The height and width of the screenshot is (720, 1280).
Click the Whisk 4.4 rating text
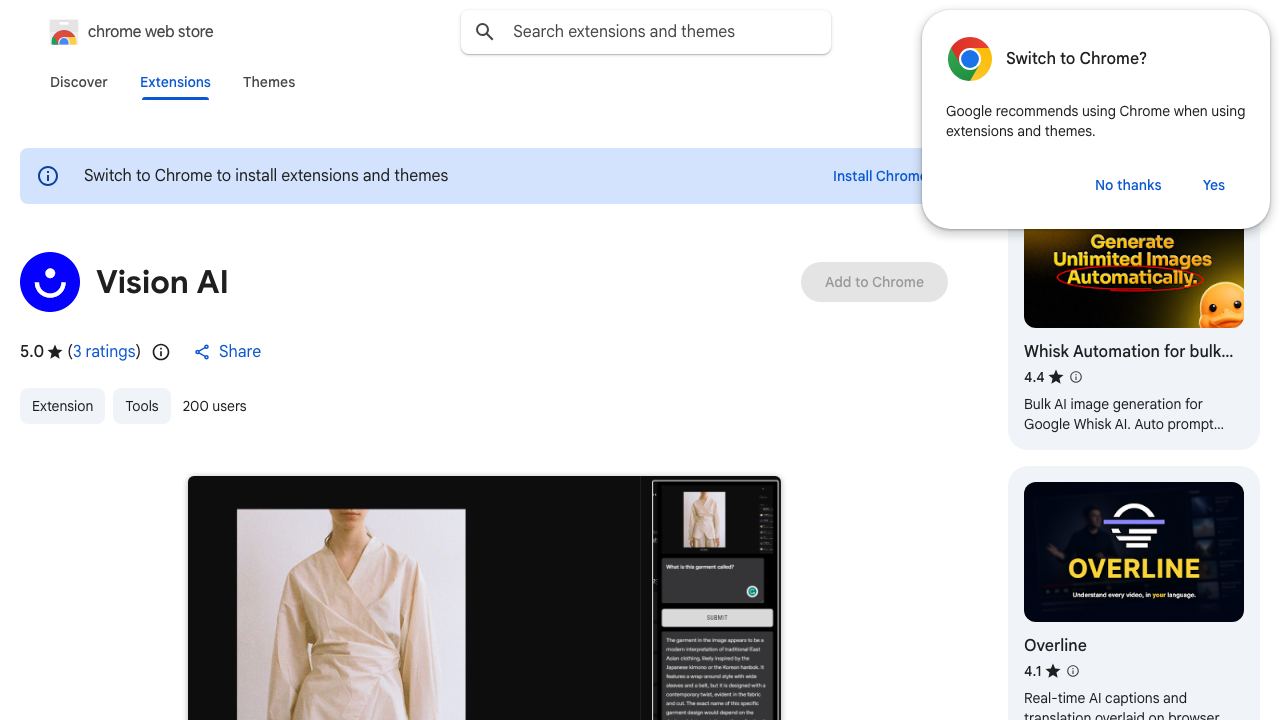coord(1034,377)
